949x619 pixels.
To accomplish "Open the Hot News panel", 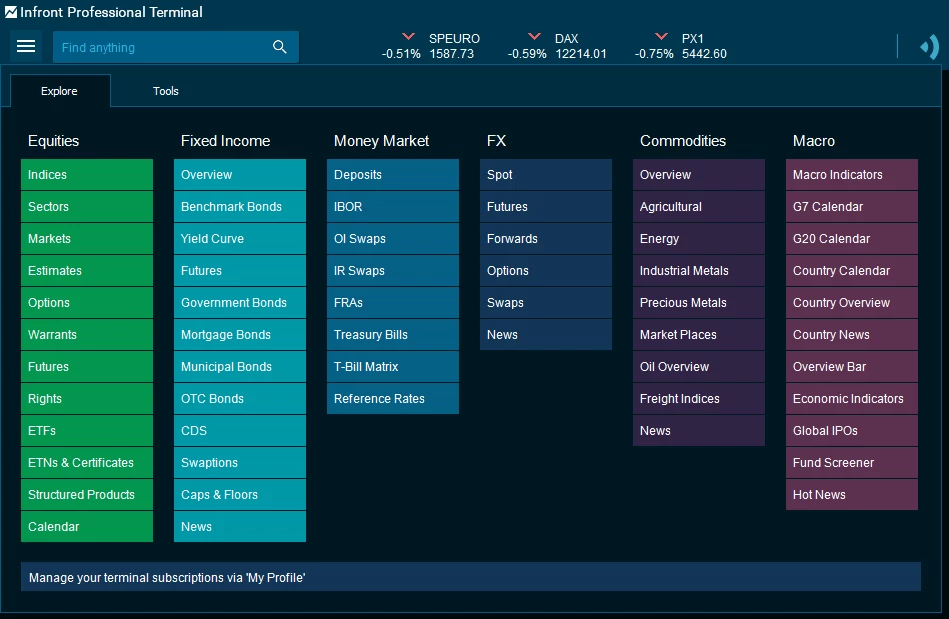I will [851, 494].
